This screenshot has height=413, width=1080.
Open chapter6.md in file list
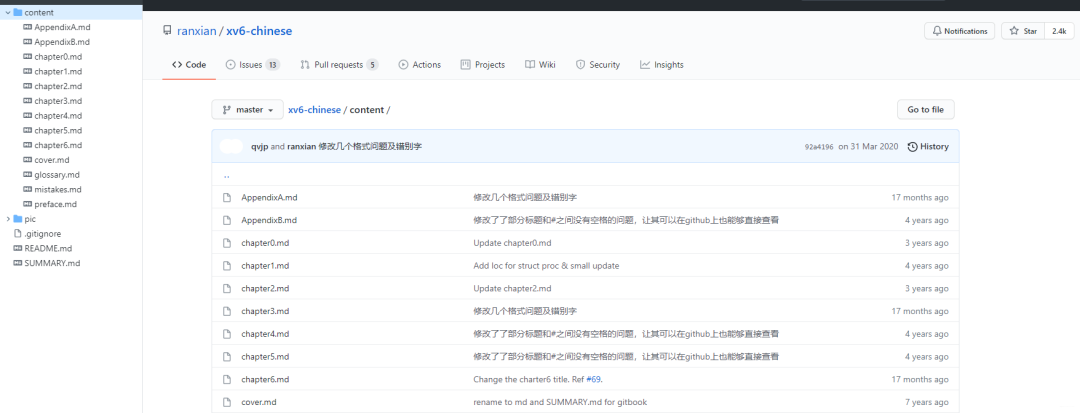click(x=265, y=379)
